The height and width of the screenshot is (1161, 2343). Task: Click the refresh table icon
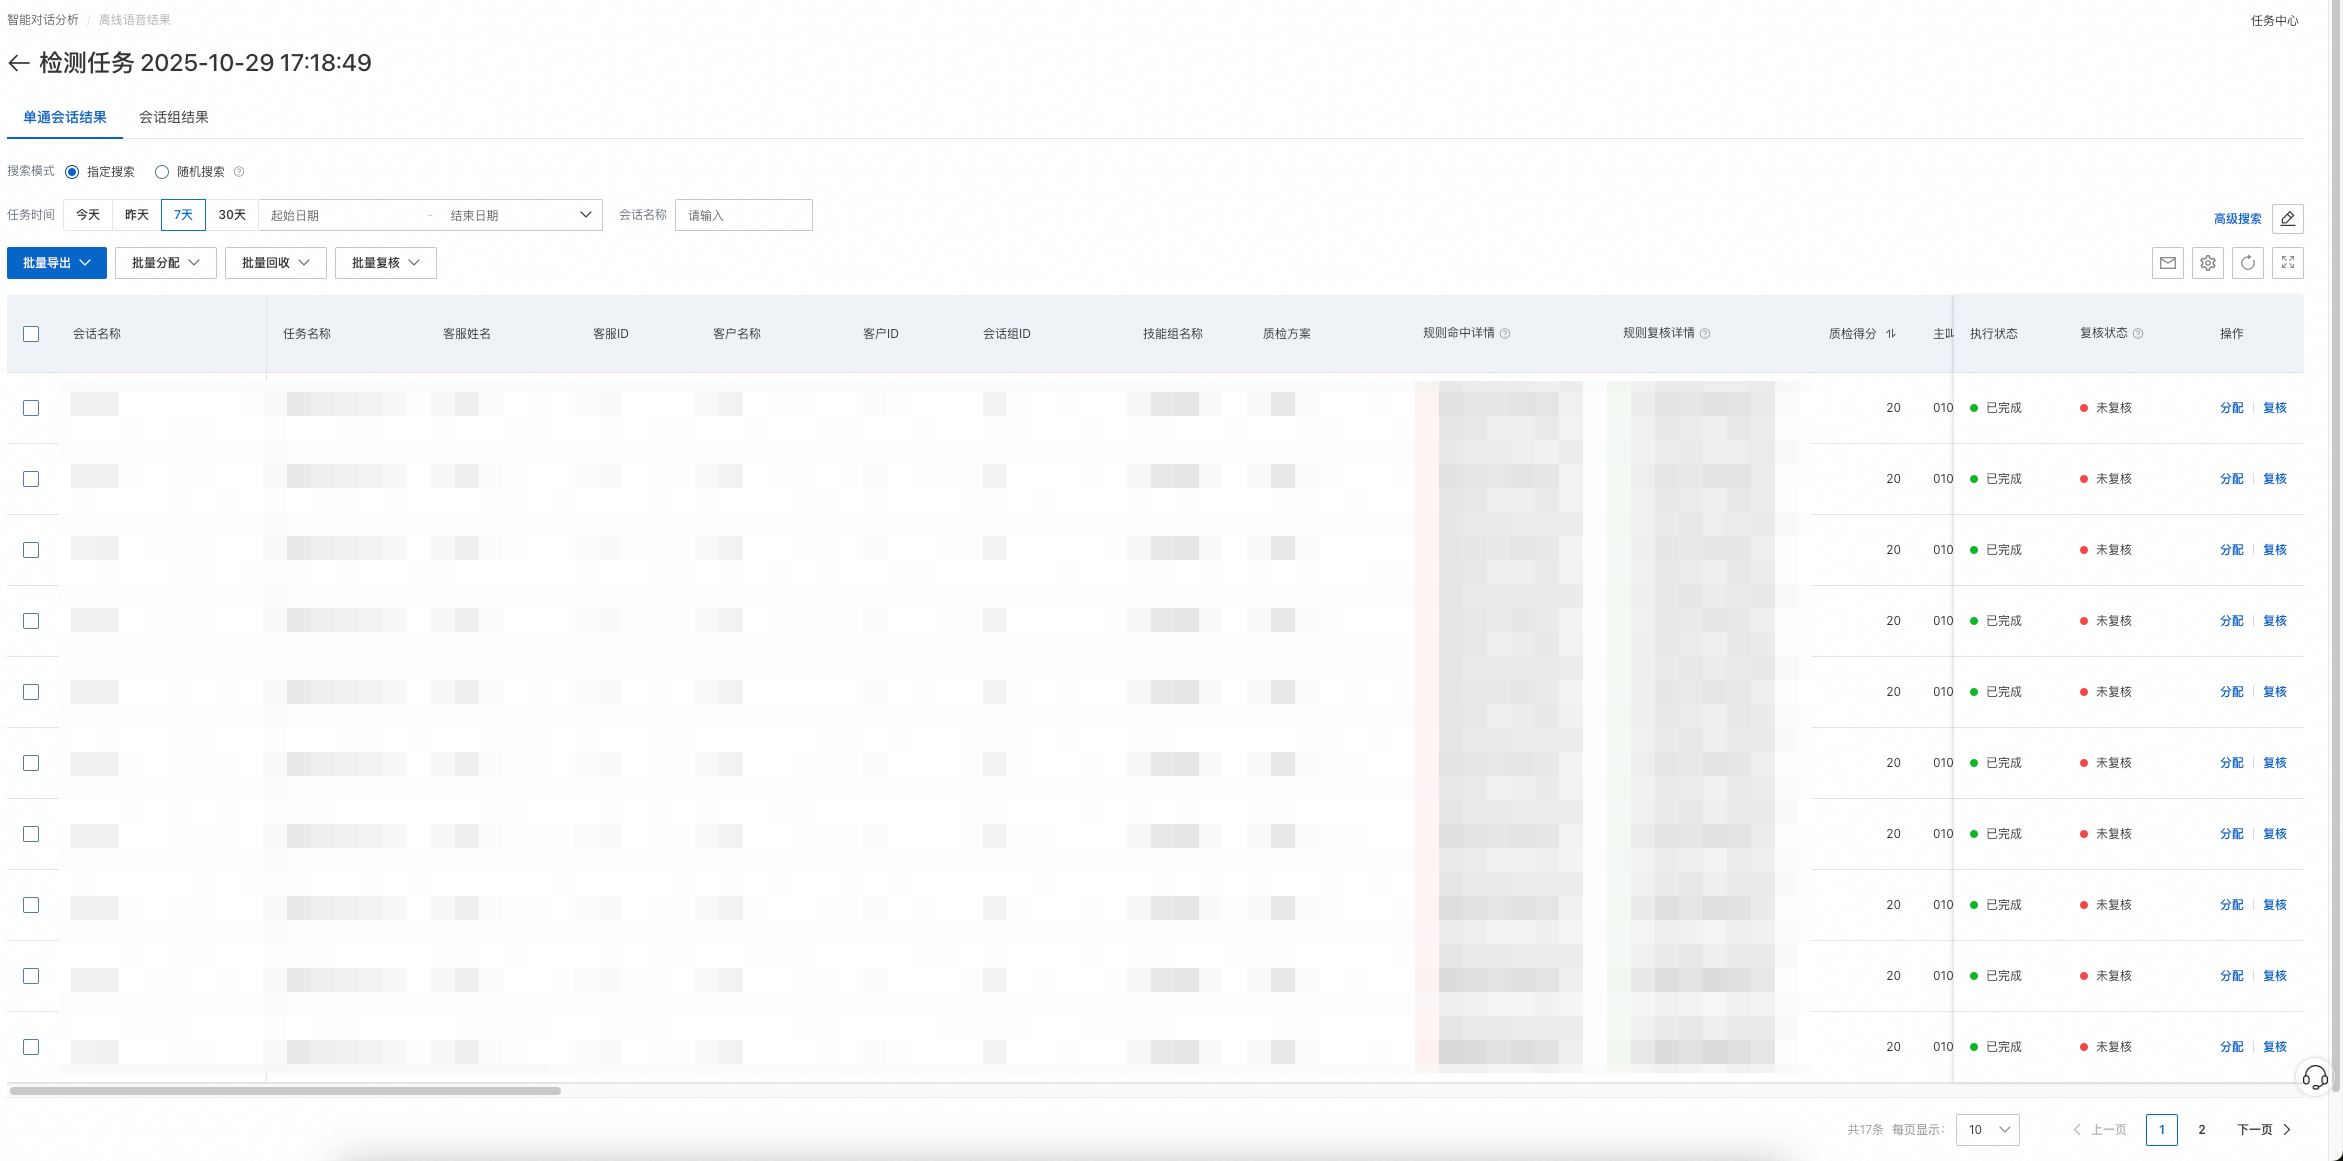(2247, 263)
